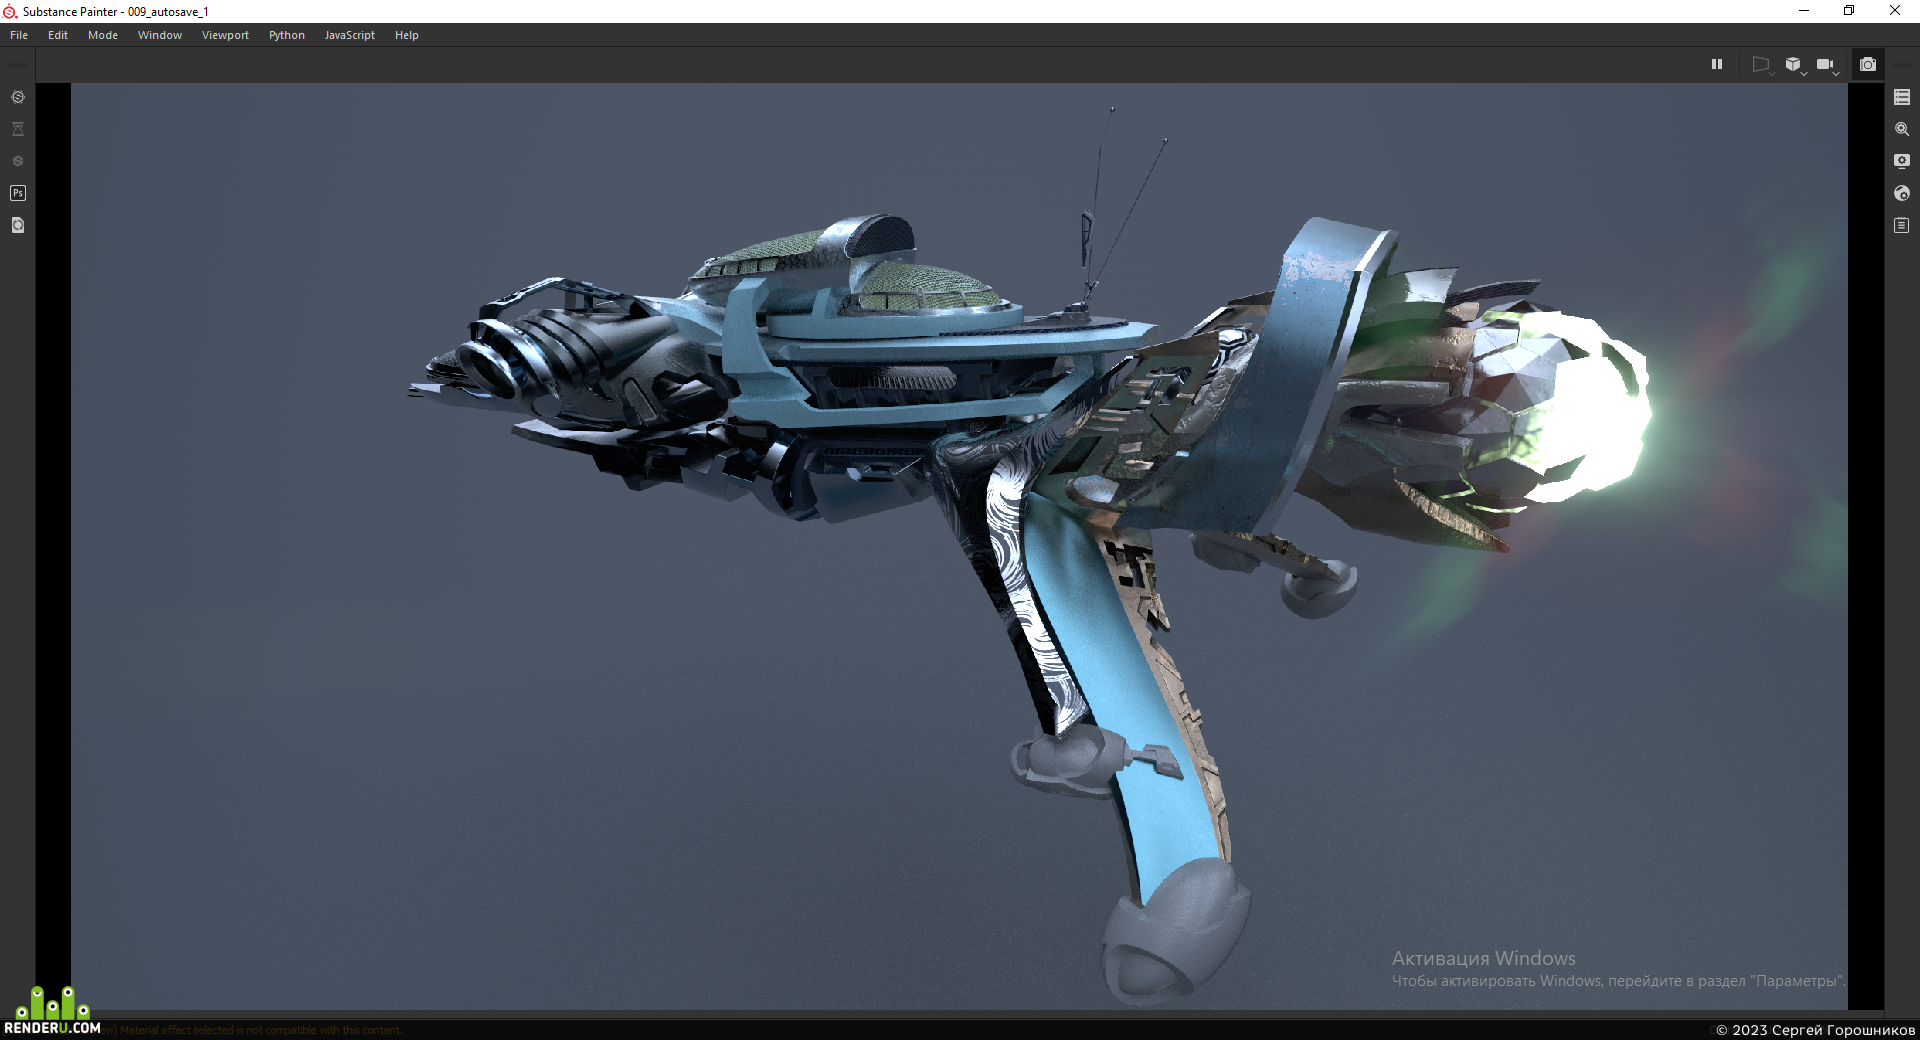Click the Photoshop export Ps icon
This screenshot has width=1920, height=1040.
coord(18,193)
